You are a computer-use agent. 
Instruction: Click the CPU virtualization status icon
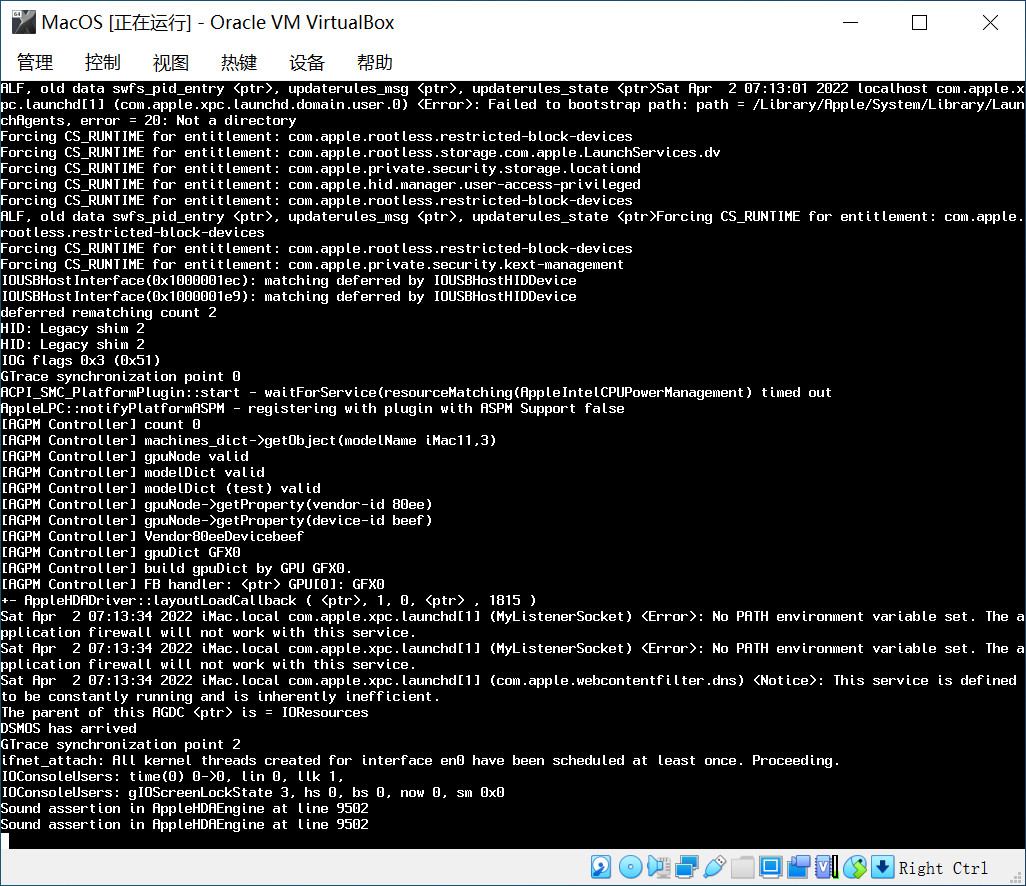pyautogui.click(x=826, y=867)
